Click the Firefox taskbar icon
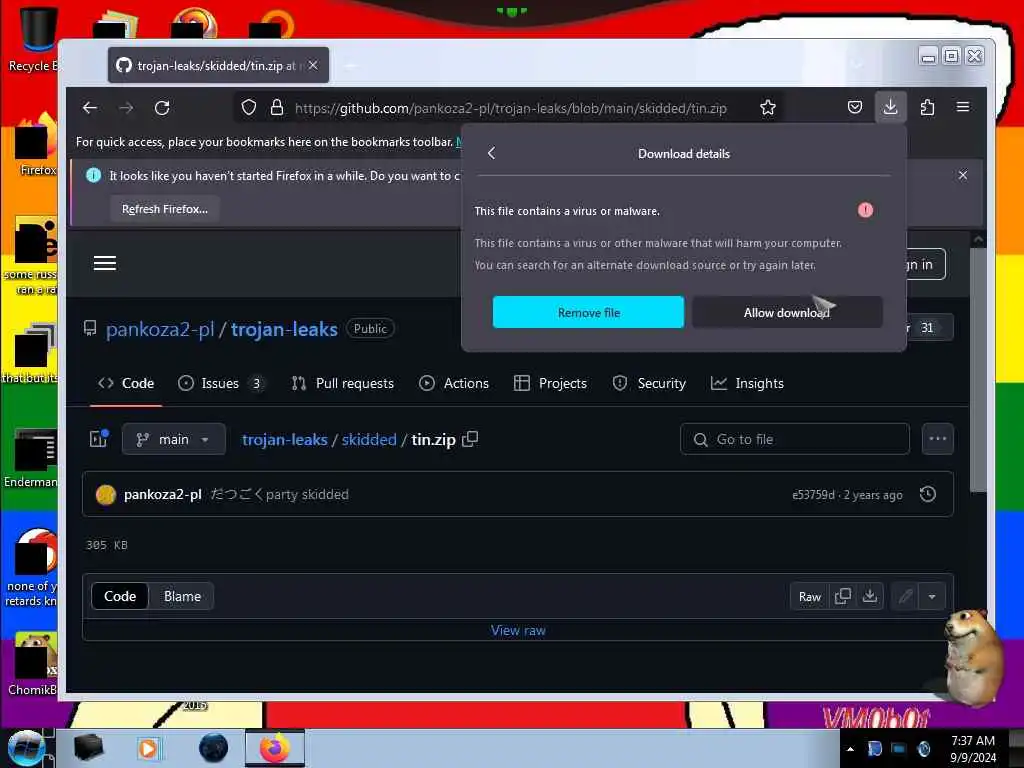1024x768 pixels. click(275, 748)
